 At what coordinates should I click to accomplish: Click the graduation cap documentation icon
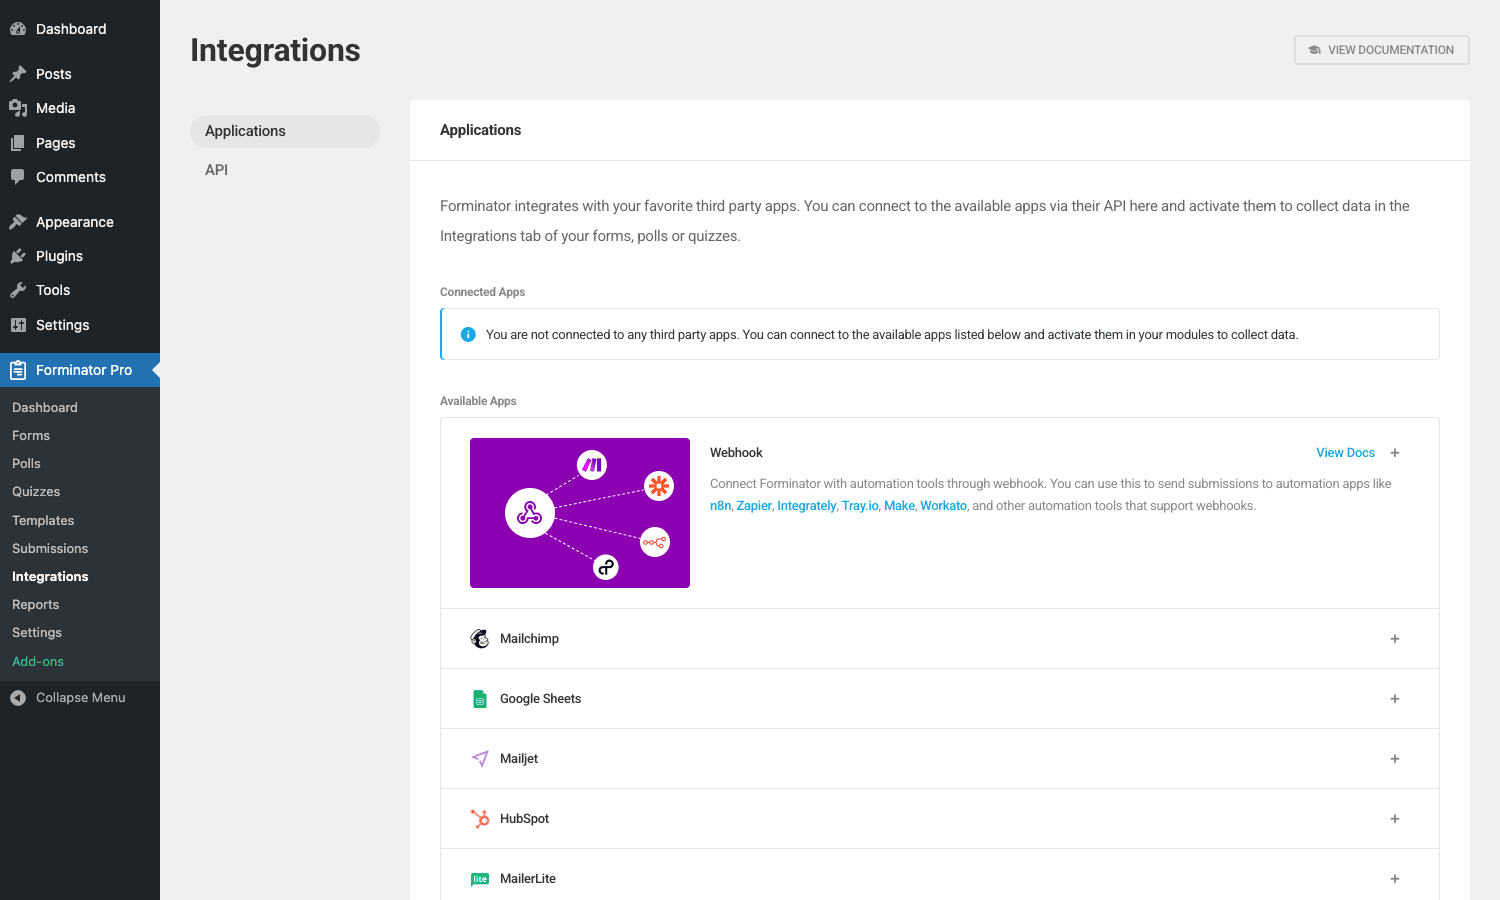point(1315,50)
